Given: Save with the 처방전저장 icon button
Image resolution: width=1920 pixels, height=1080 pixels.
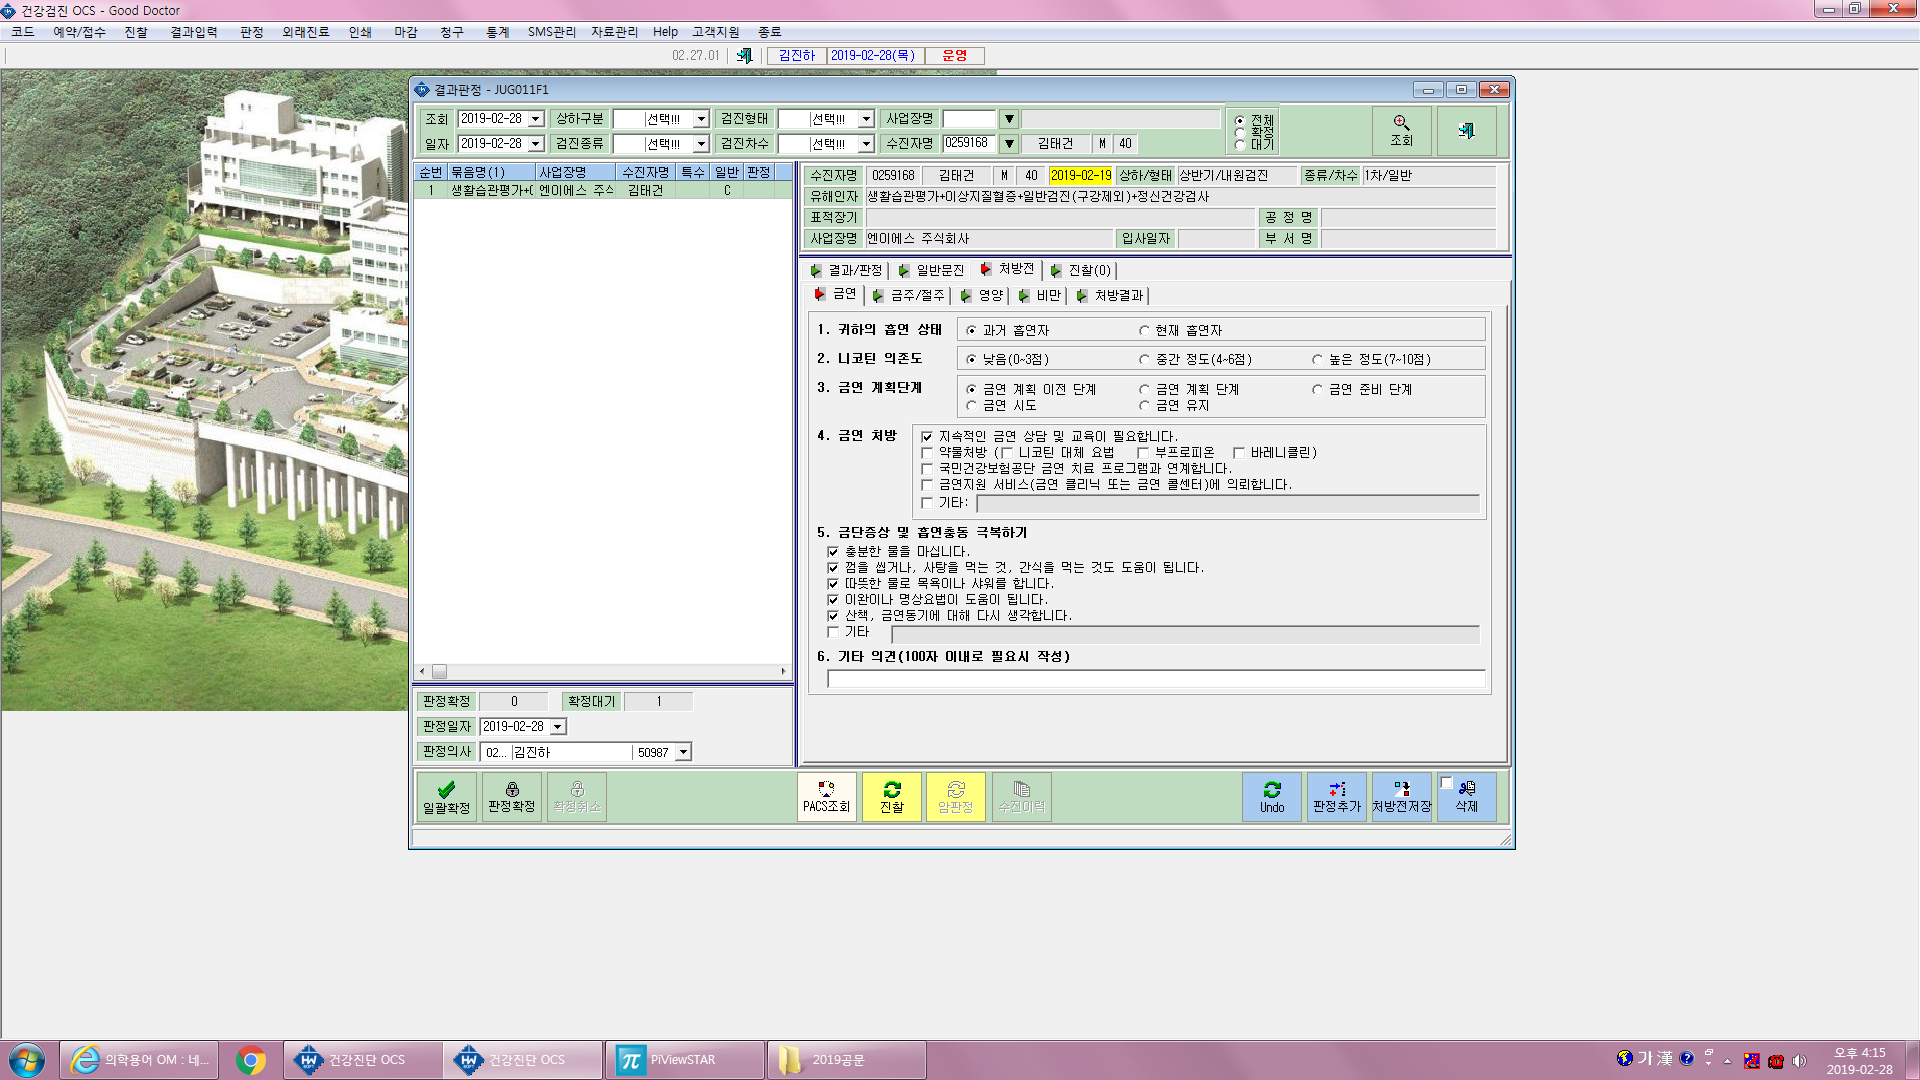Looking at the screenshot, I should coord(1402,797).
